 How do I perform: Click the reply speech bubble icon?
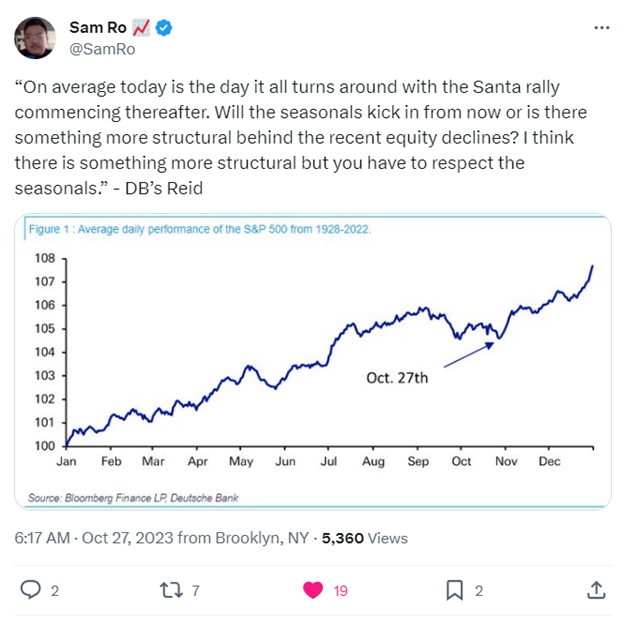(x=30, y=589)
